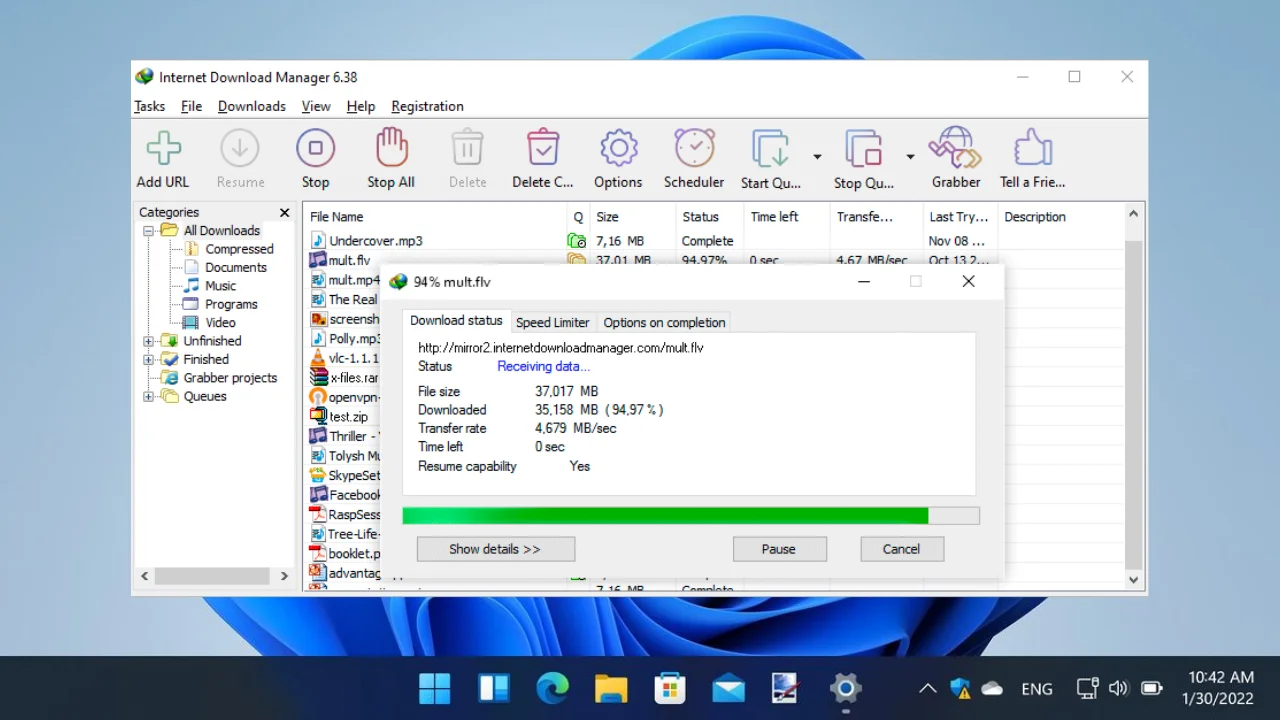Open Stop Queue dropdown arrow
The width and height of the screenshot is (1280, 720).
[910, 157]
